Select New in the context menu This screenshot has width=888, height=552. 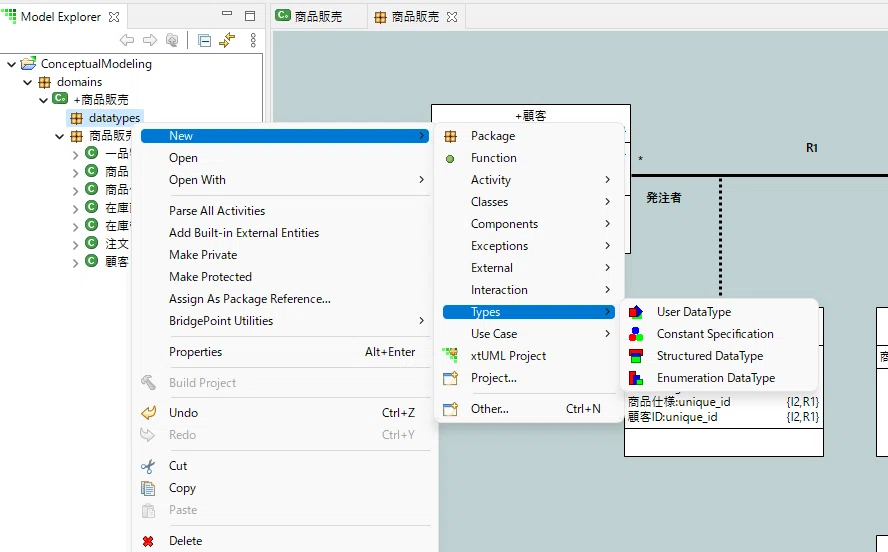click(285, 136)
